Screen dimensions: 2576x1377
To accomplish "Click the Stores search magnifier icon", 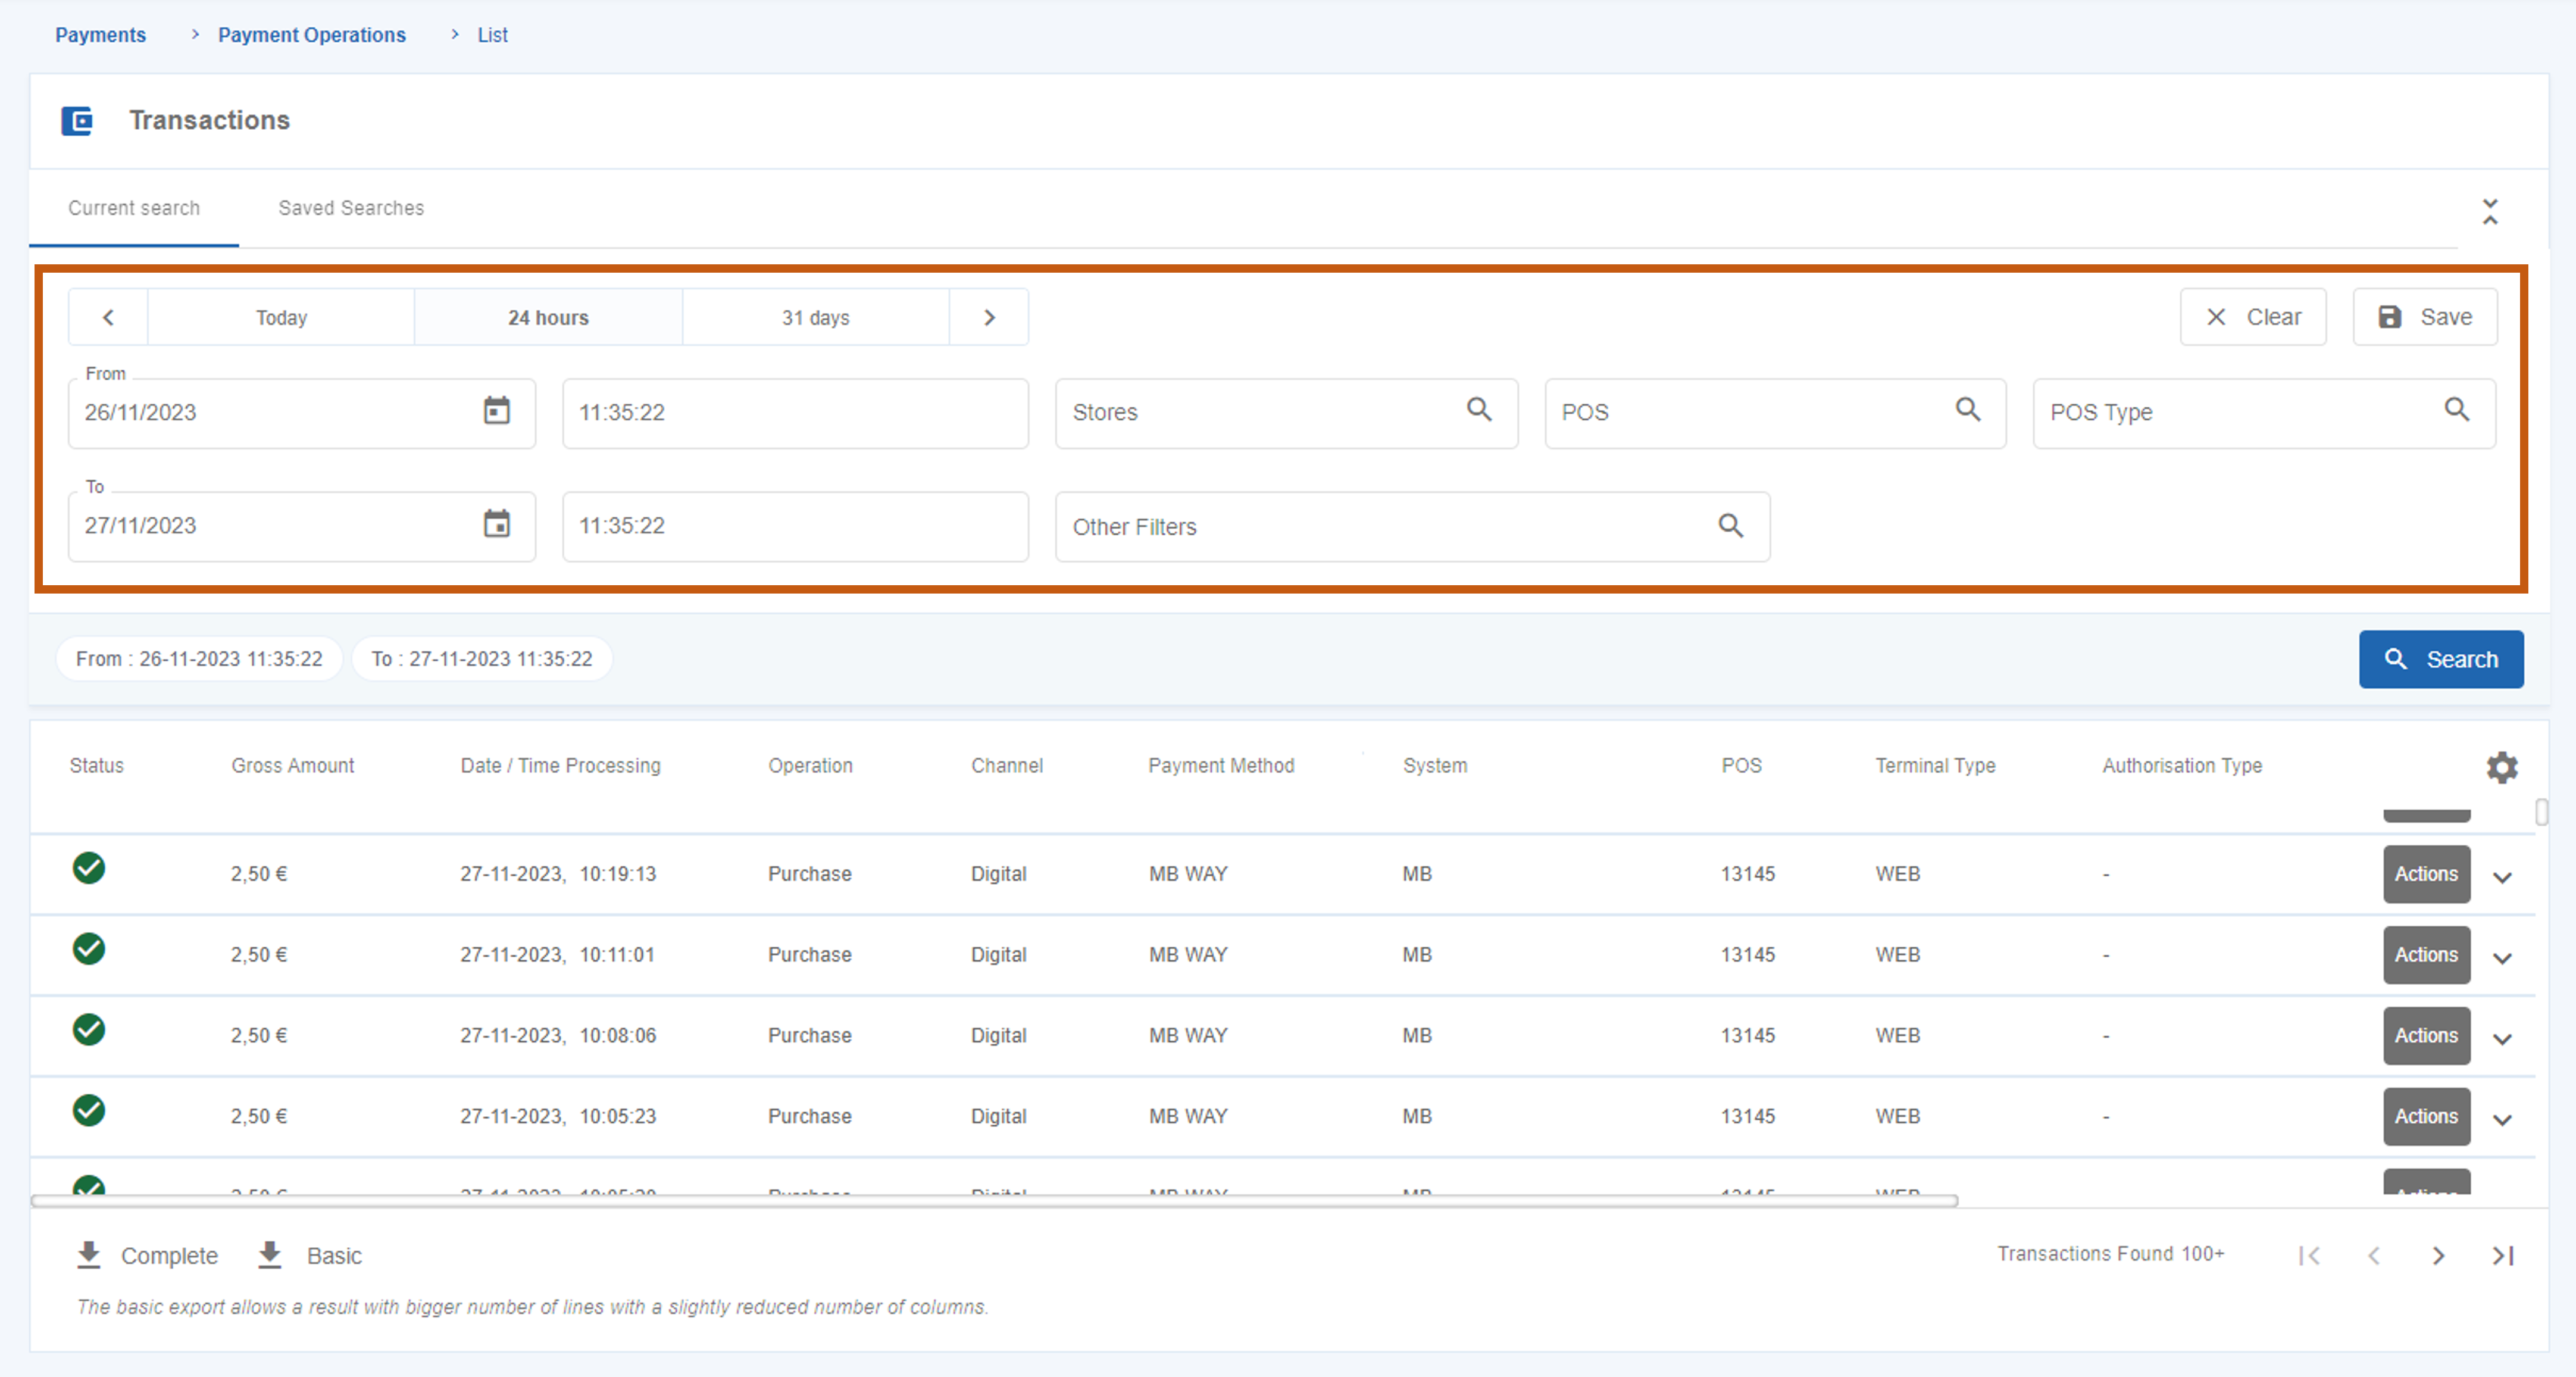I will [x=1479, y=410].
